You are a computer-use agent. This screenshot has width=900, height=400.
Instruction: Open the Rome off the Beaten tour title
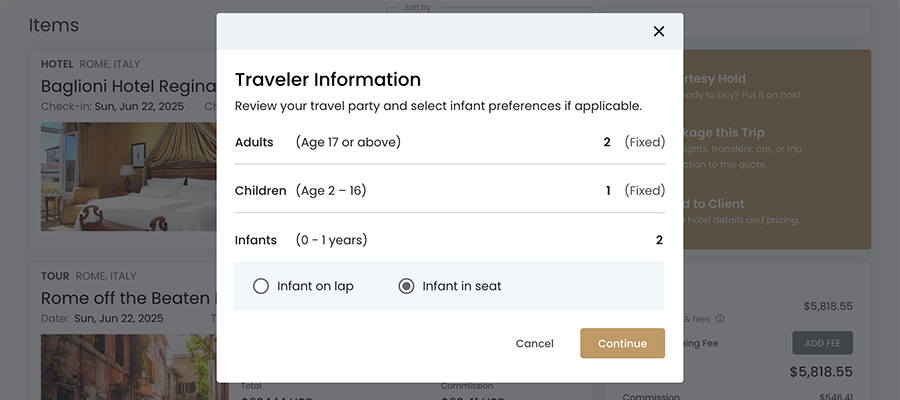129,298
